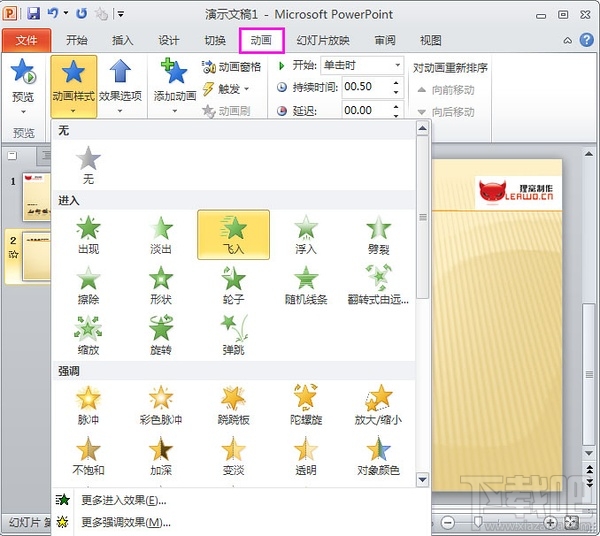Select 无 to remove the animation
Screen dimensions: 600x536
88,165
